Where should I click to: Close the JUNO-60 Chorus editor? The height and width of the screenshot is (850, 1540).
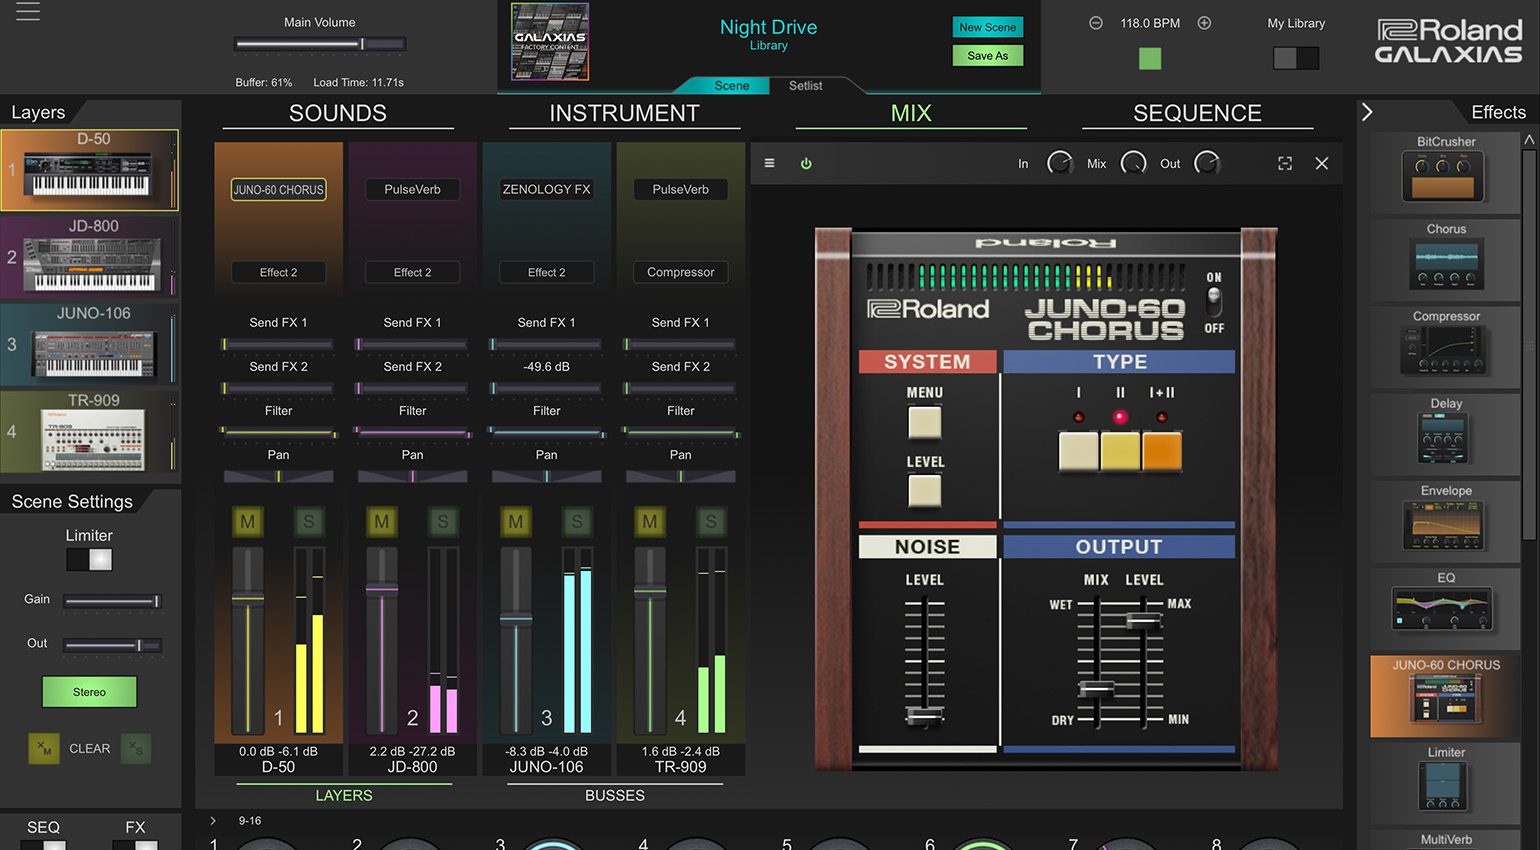pyautogui.click(x=1321, y=163)
